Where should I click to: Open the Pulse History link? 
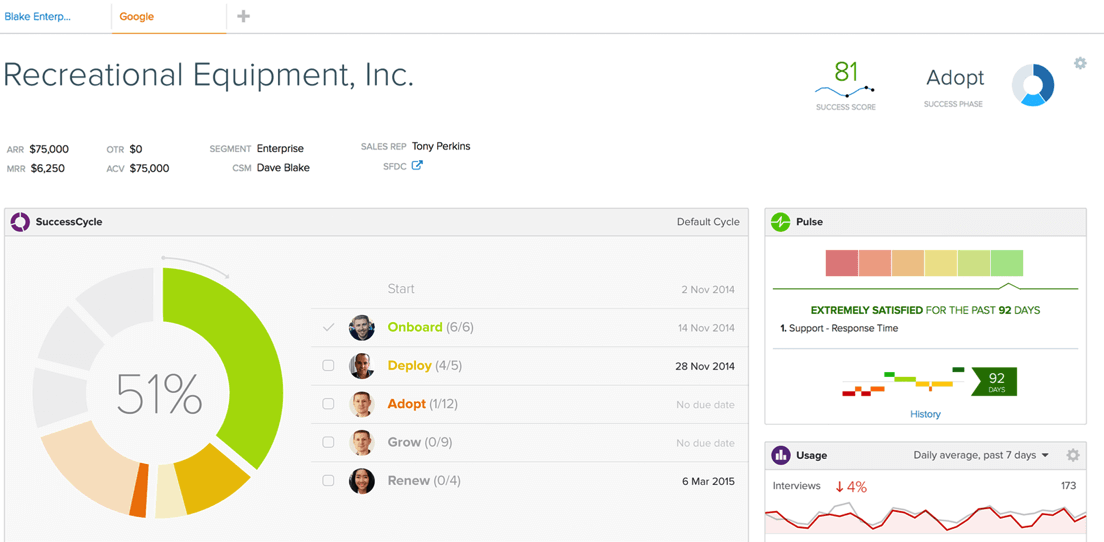(x=925, y=414)
